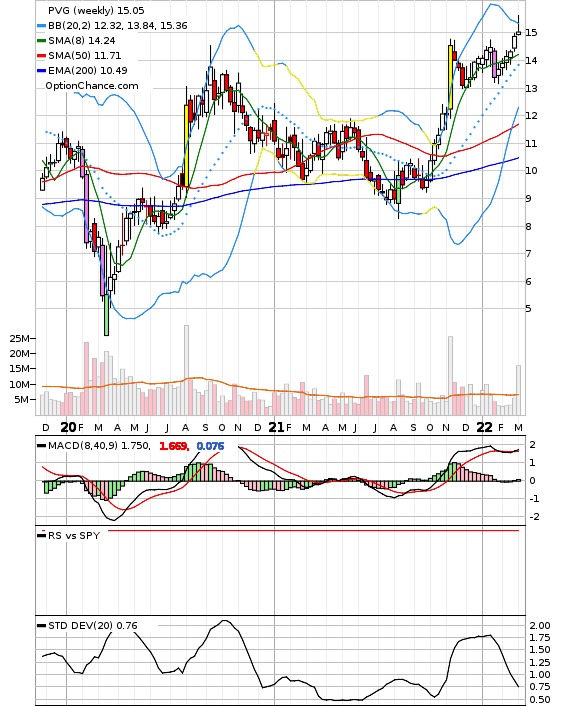
Task: Click the year 22 marker on time axis
Action: (484, 427)
